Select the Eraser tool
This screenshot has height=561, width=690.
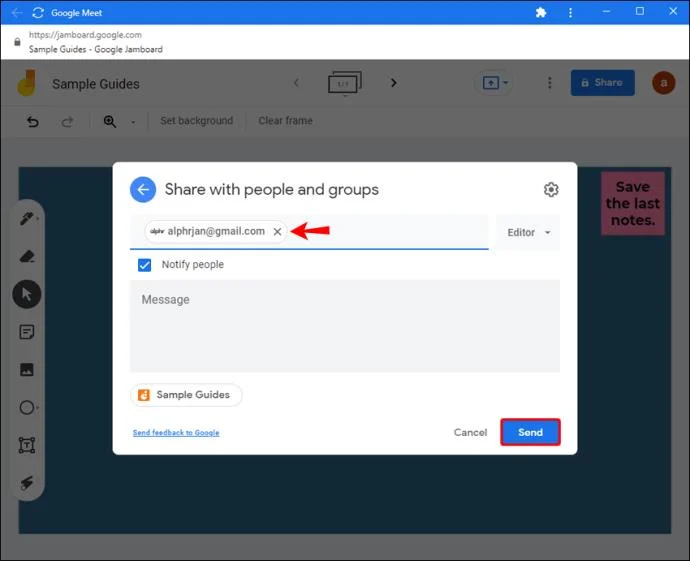(27, 256)
